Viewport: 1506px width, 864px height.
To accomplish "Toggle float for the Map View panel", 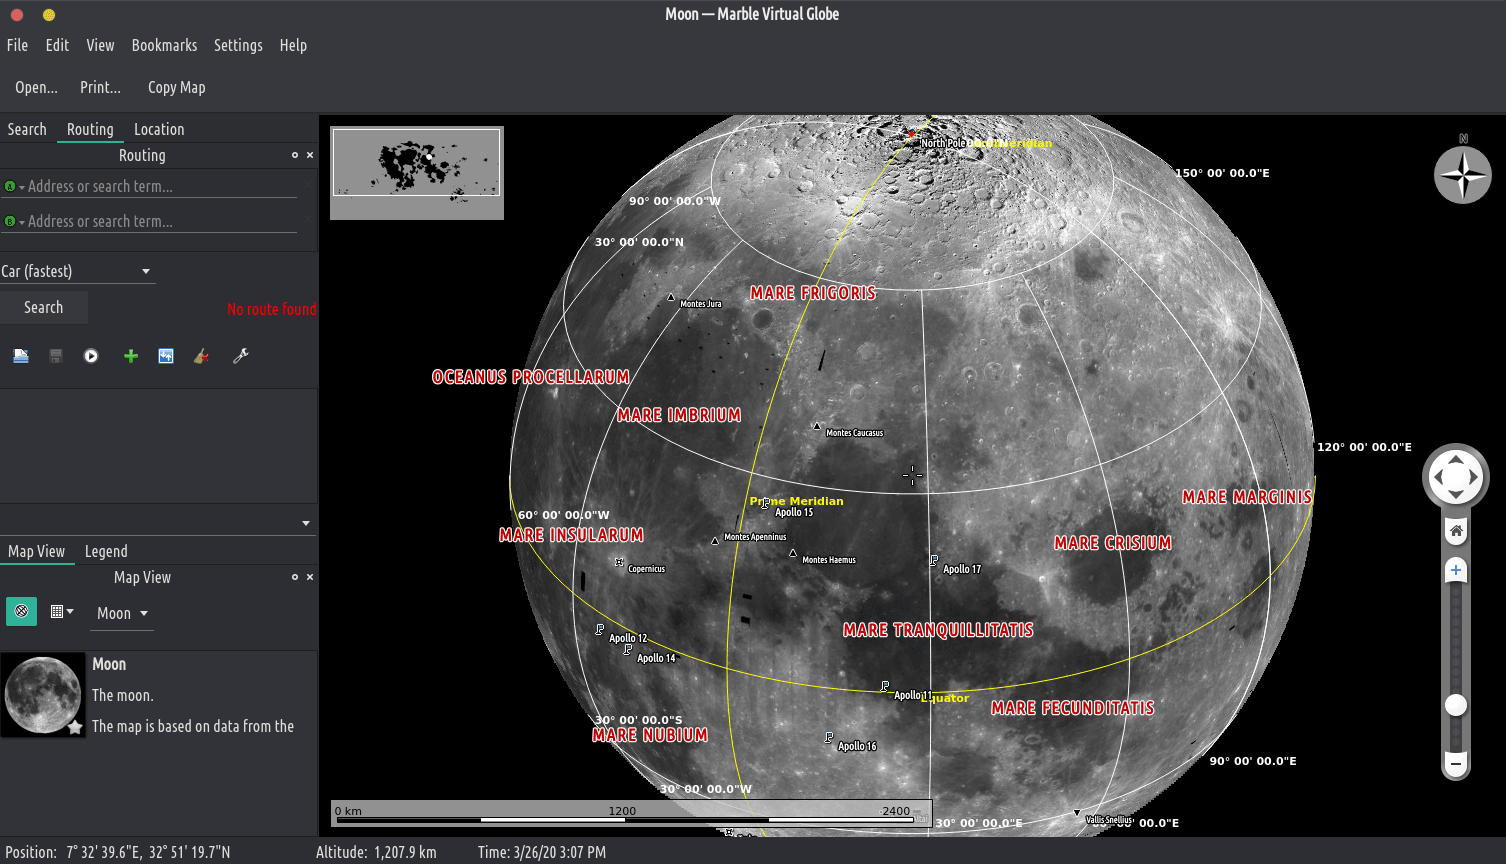I will pos(294,577).
